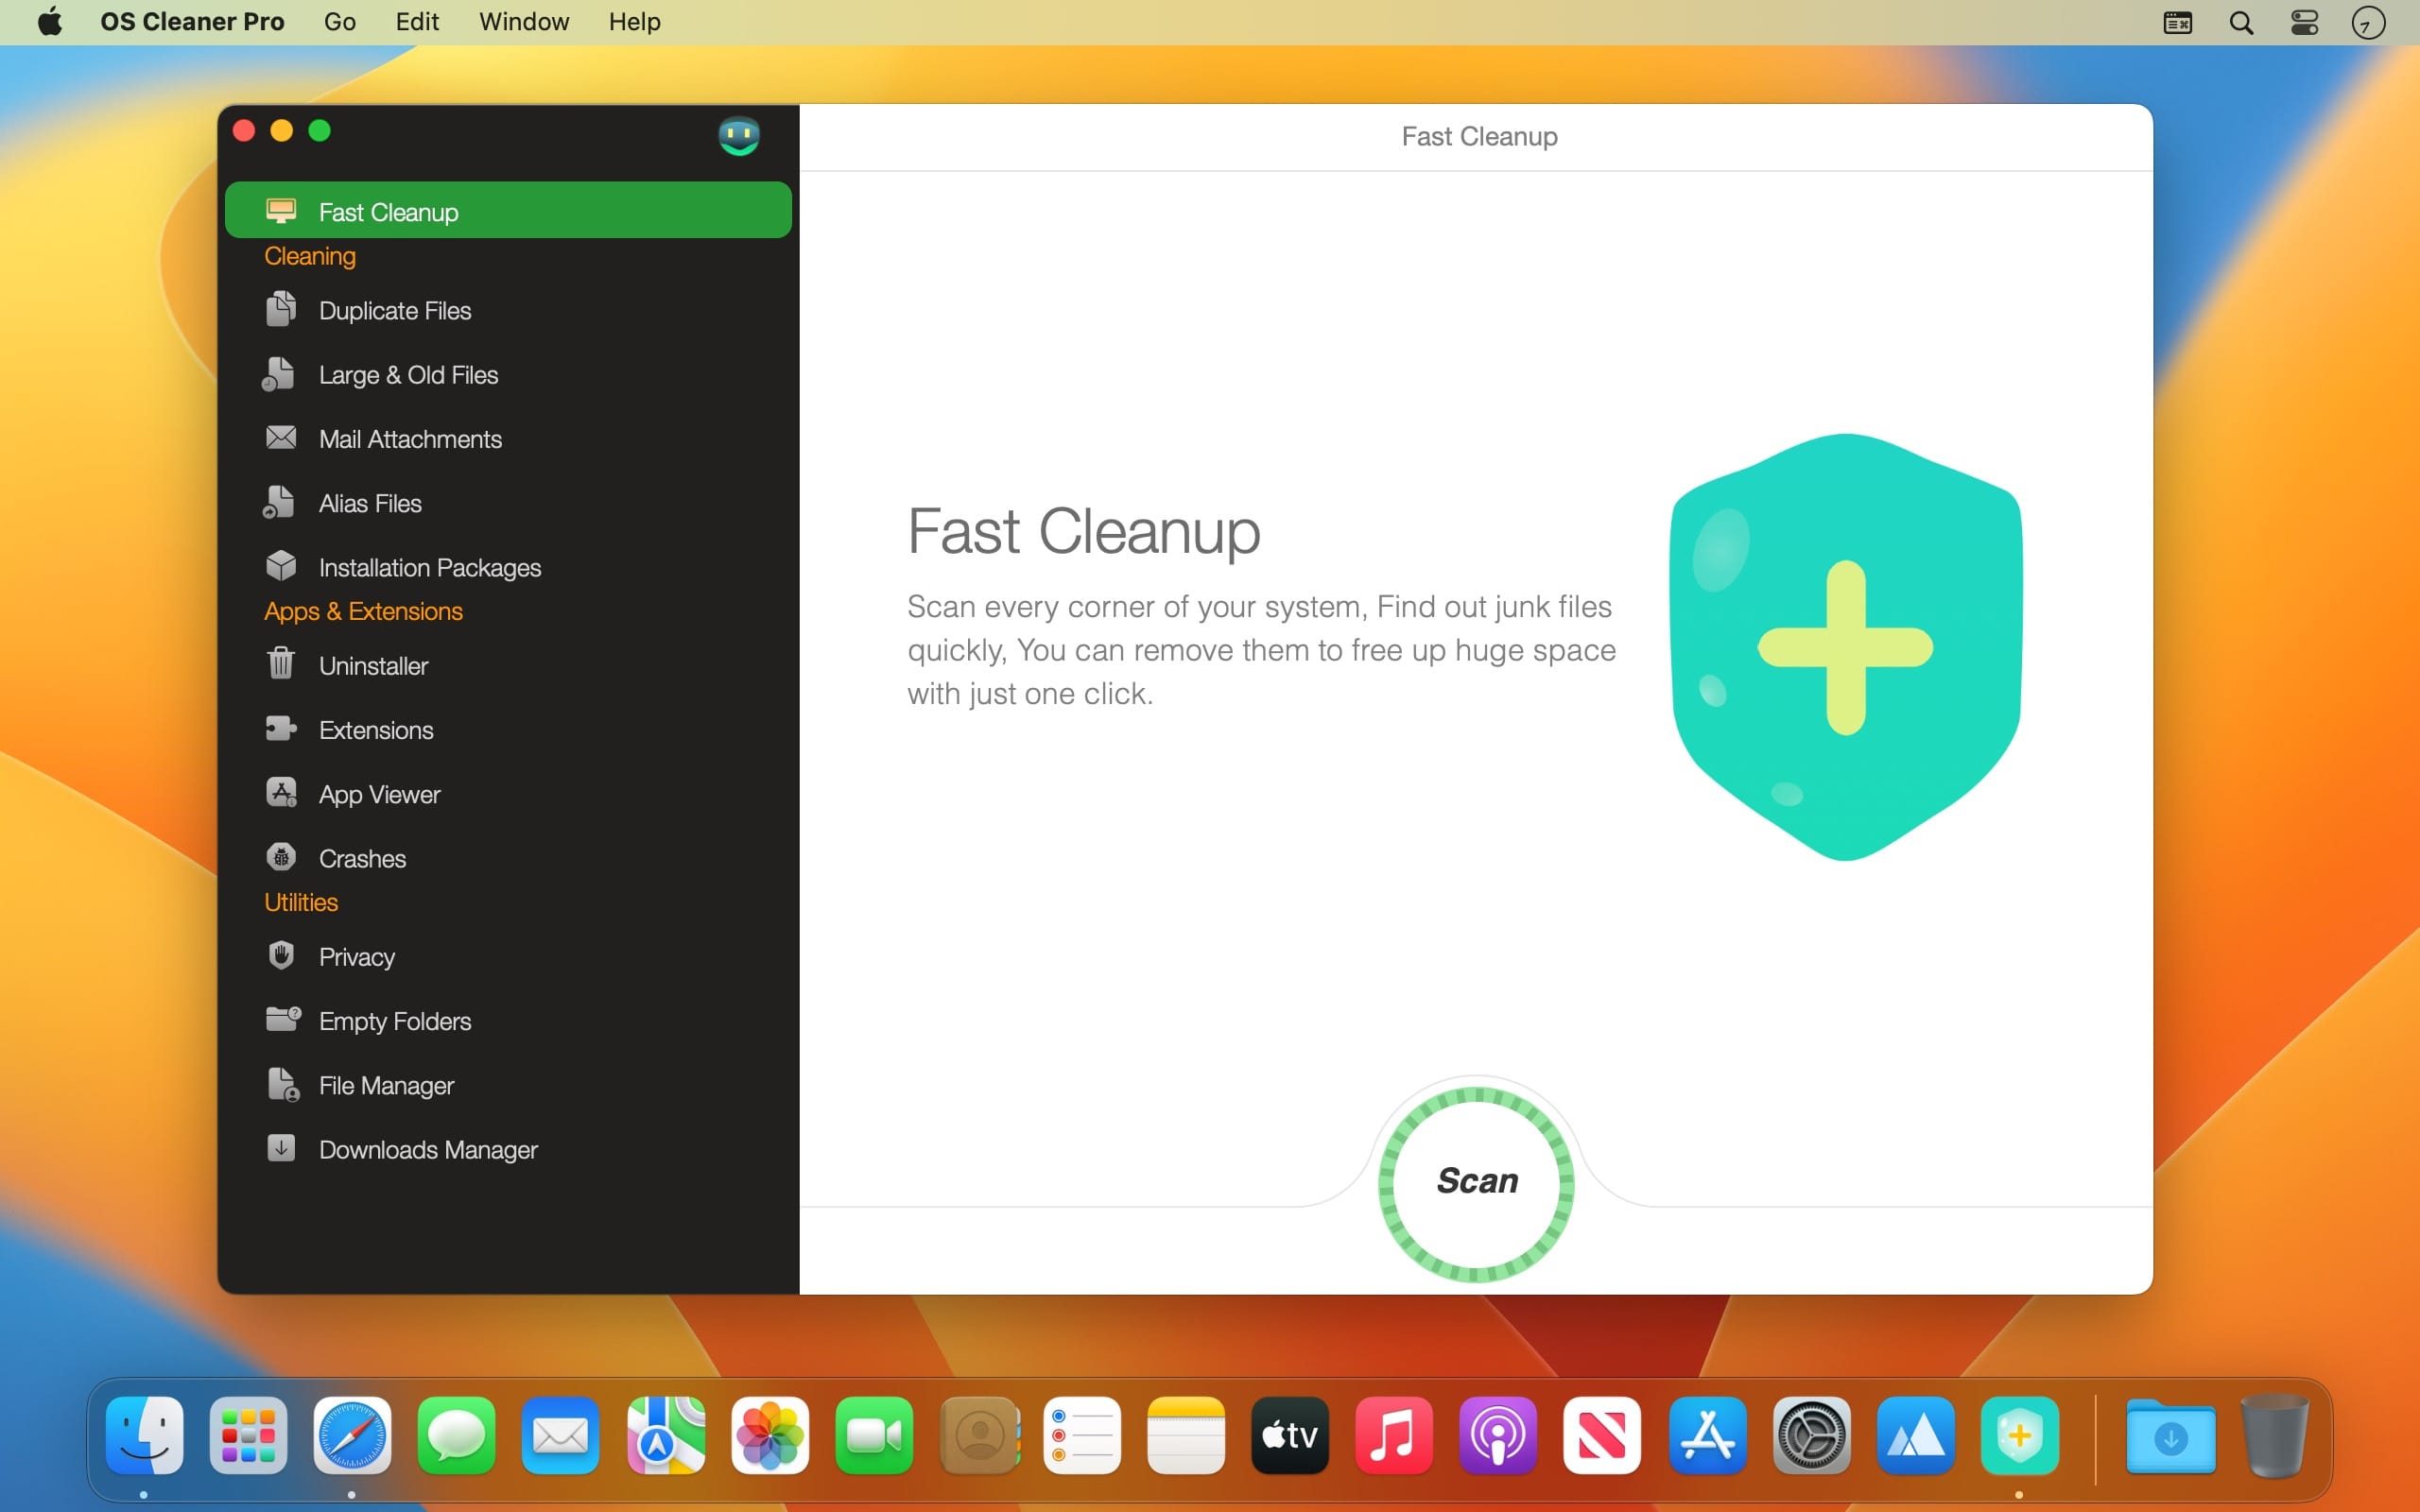The width and height of the screenshot is (2420, 1512).
Task: Open Installation Packages section
Action: (x=429, y=567)
